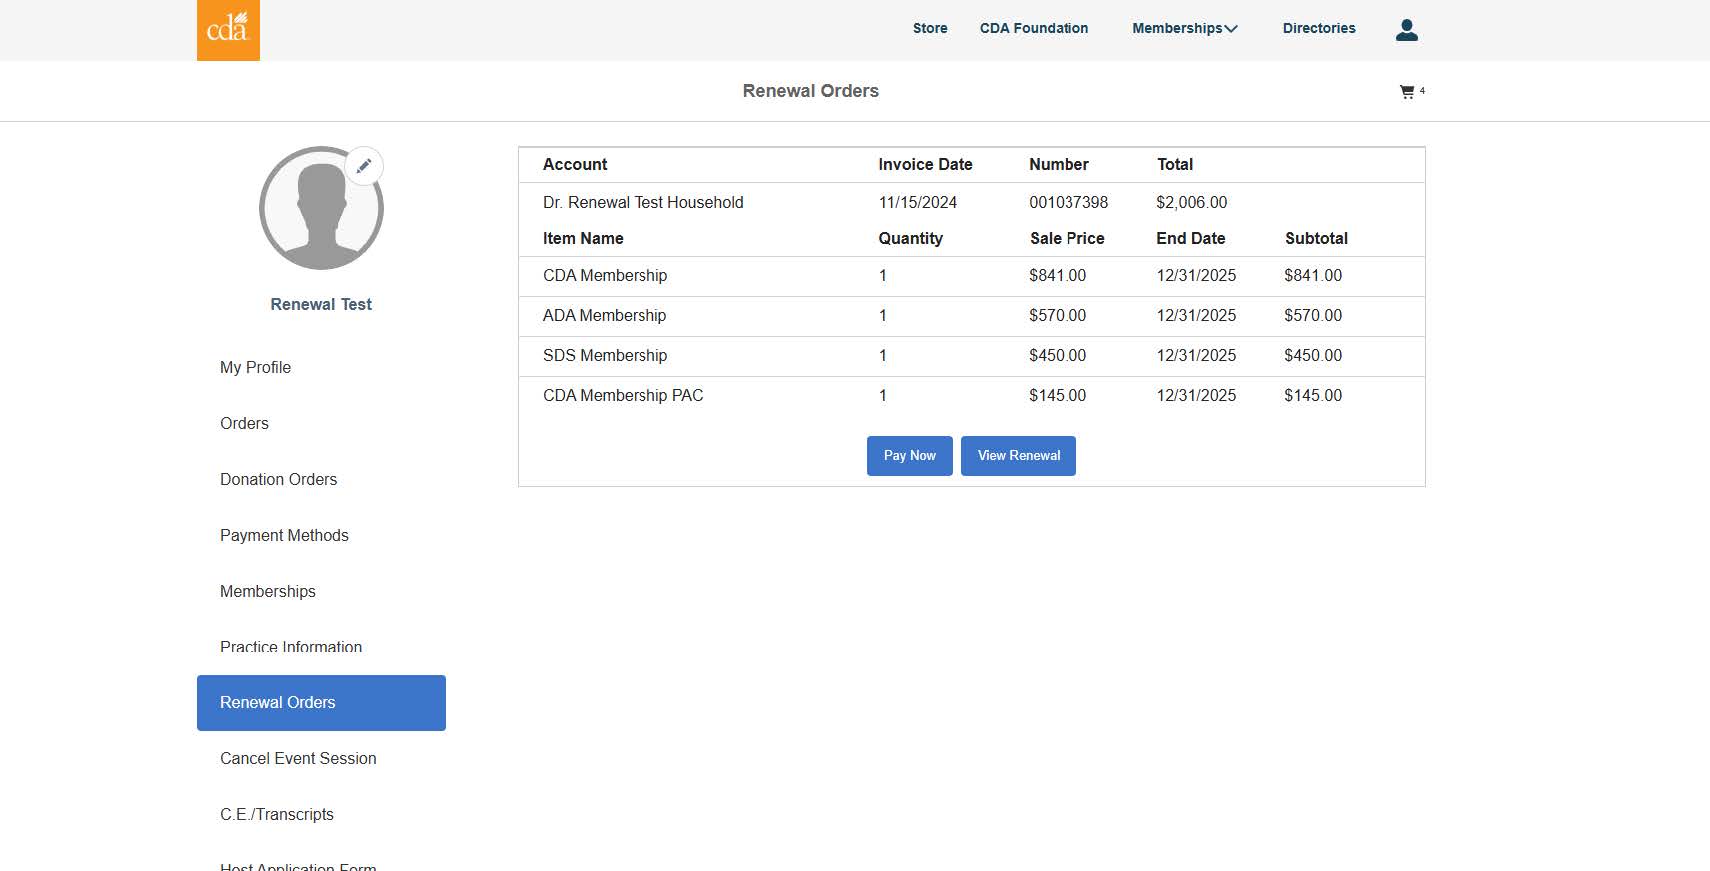
Task: Click the Renewal Orders page heading
Action: [x=811, y=91]
